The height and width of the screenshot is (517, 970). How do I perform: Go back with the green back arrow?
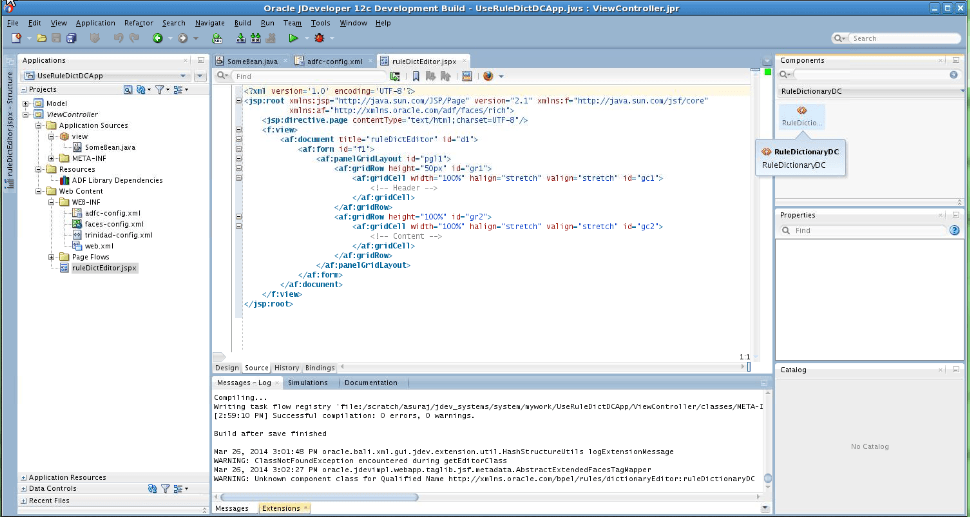(x=158, y=38)
